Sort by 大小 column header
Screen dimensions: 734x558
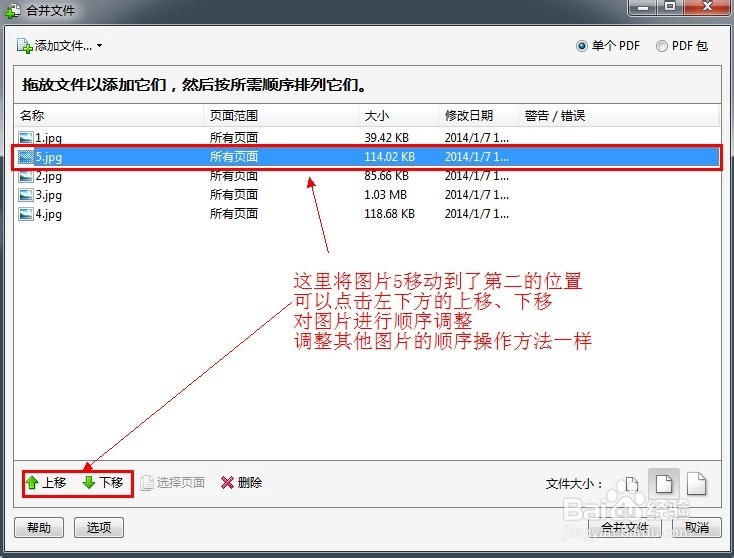click(x=398, y=116)
